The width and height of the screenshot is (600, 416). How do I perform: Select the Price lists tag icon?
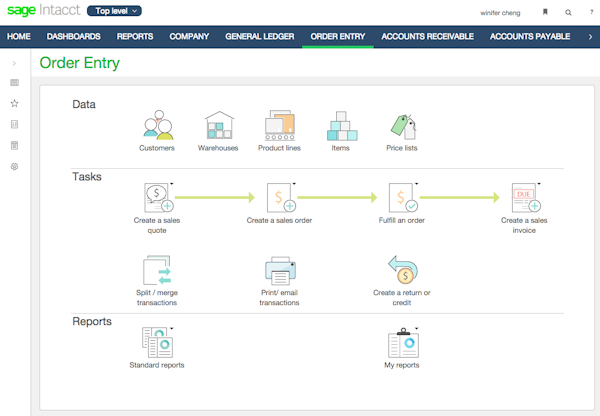402,126
